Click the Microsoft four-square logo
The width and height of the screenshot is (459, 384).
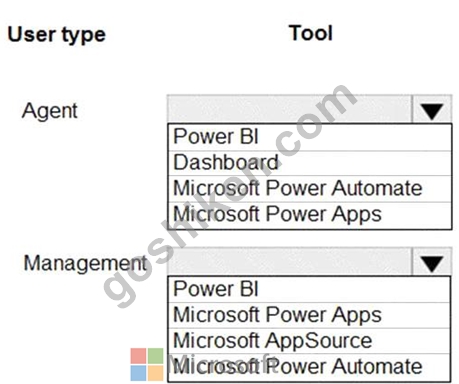coord(147,364)
